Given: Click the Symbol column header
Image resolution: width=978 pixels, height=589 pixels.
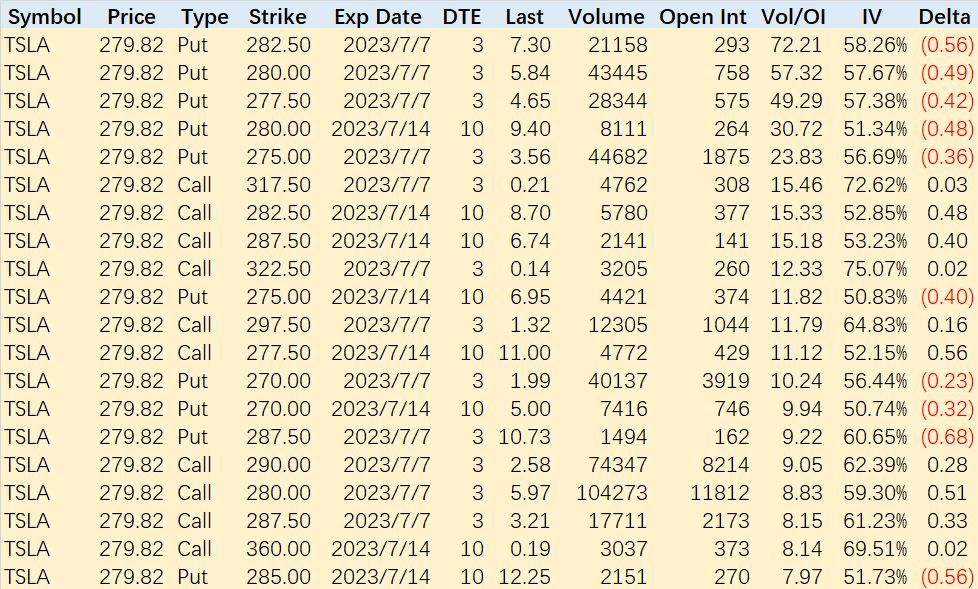Looking at the screenshot, I should 45,17.
